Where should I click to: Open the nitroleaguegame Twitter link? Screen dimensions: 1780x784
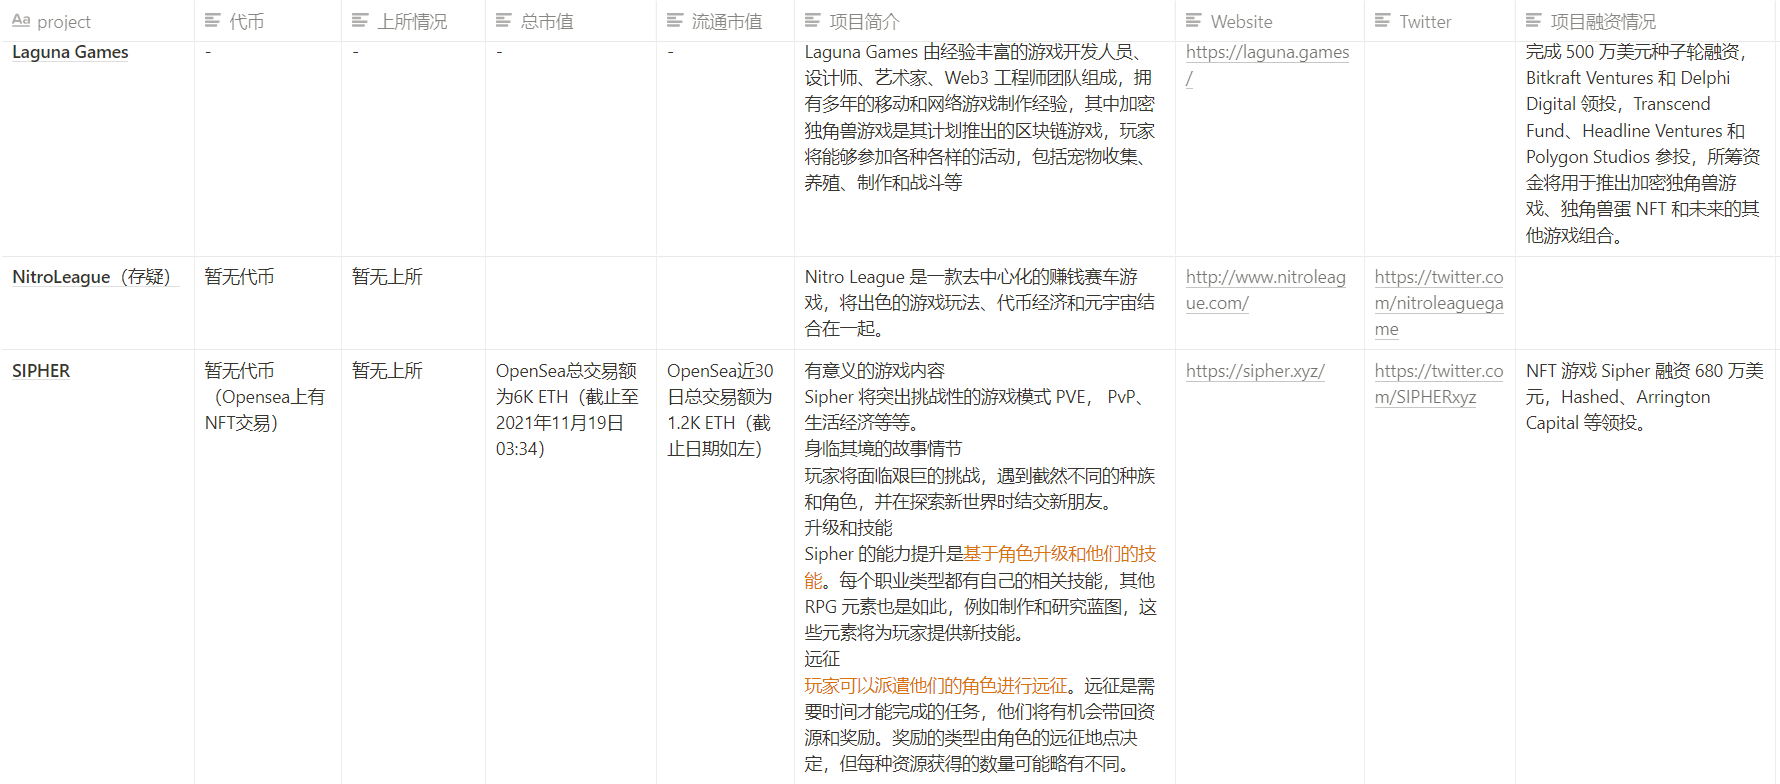(1438, 303)
